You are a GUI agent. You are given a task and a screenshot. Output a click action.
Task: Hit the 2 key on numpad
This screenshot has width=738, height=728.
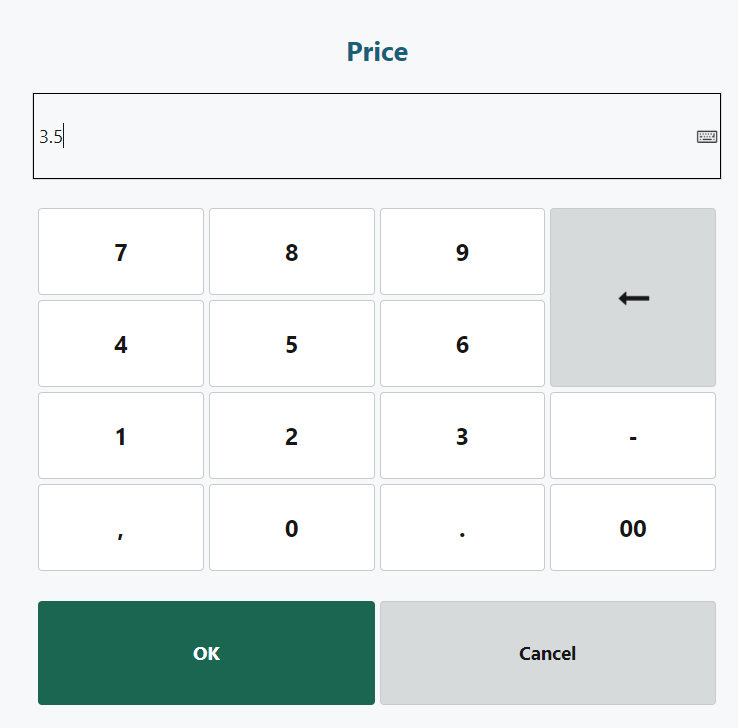[291, 436]
